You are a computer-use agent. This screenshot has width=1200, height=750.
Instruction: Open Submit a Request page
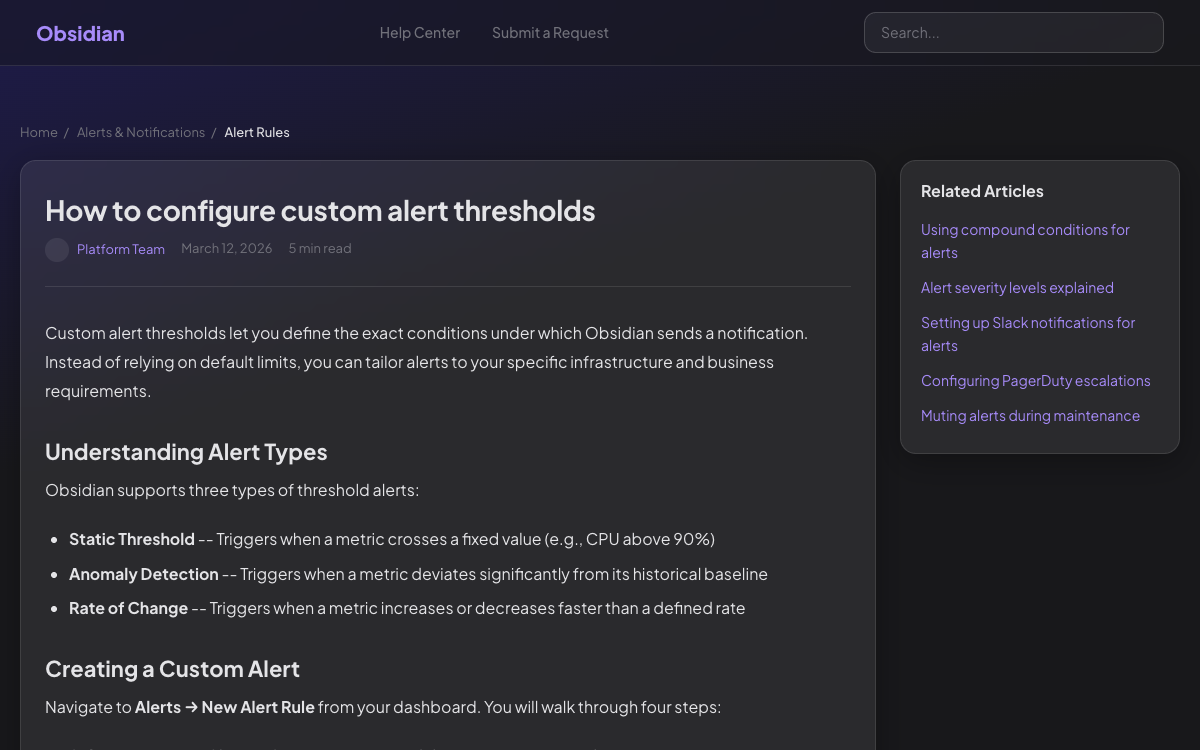click(x=550, y=33)
